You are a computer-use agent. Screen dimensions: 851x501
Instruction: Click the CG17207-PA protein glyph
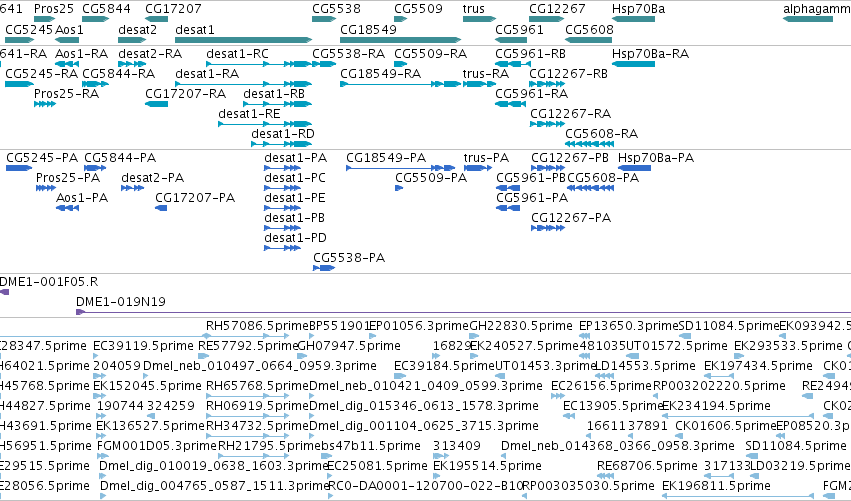pyautogui.click(x=161, y=208)
